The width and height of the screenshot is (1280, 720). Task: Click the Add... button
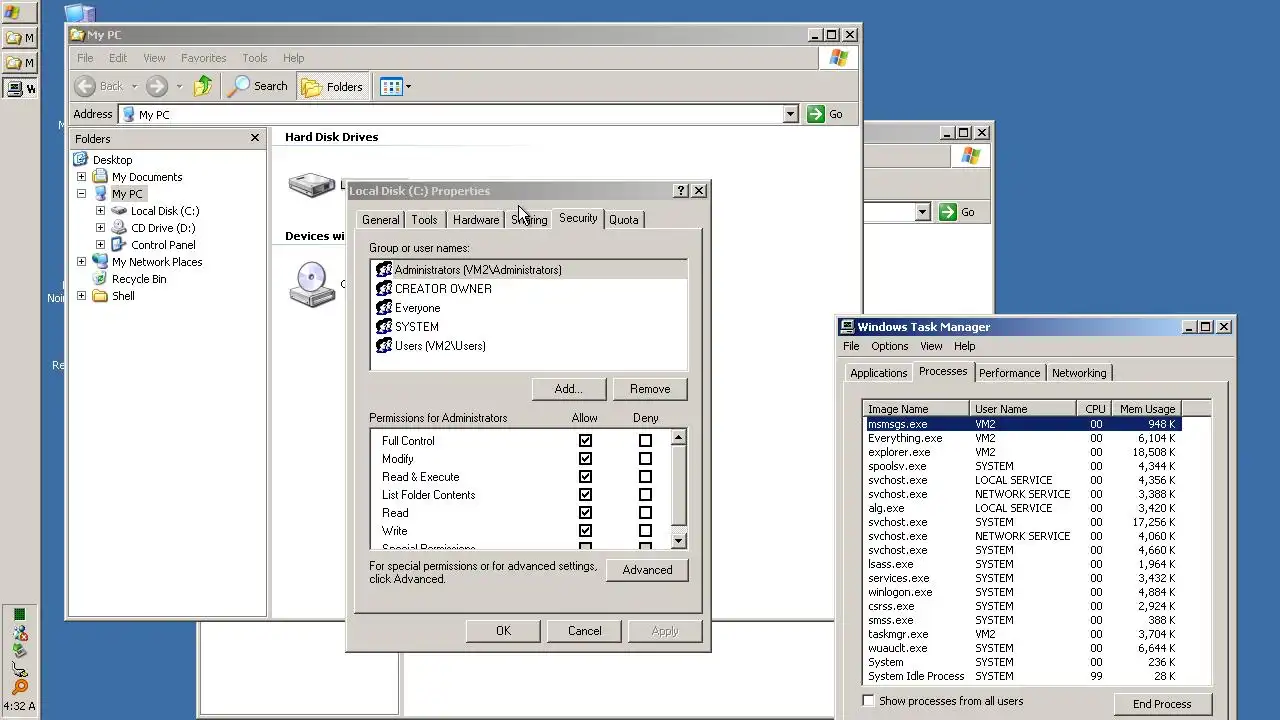tap(568, 389)
